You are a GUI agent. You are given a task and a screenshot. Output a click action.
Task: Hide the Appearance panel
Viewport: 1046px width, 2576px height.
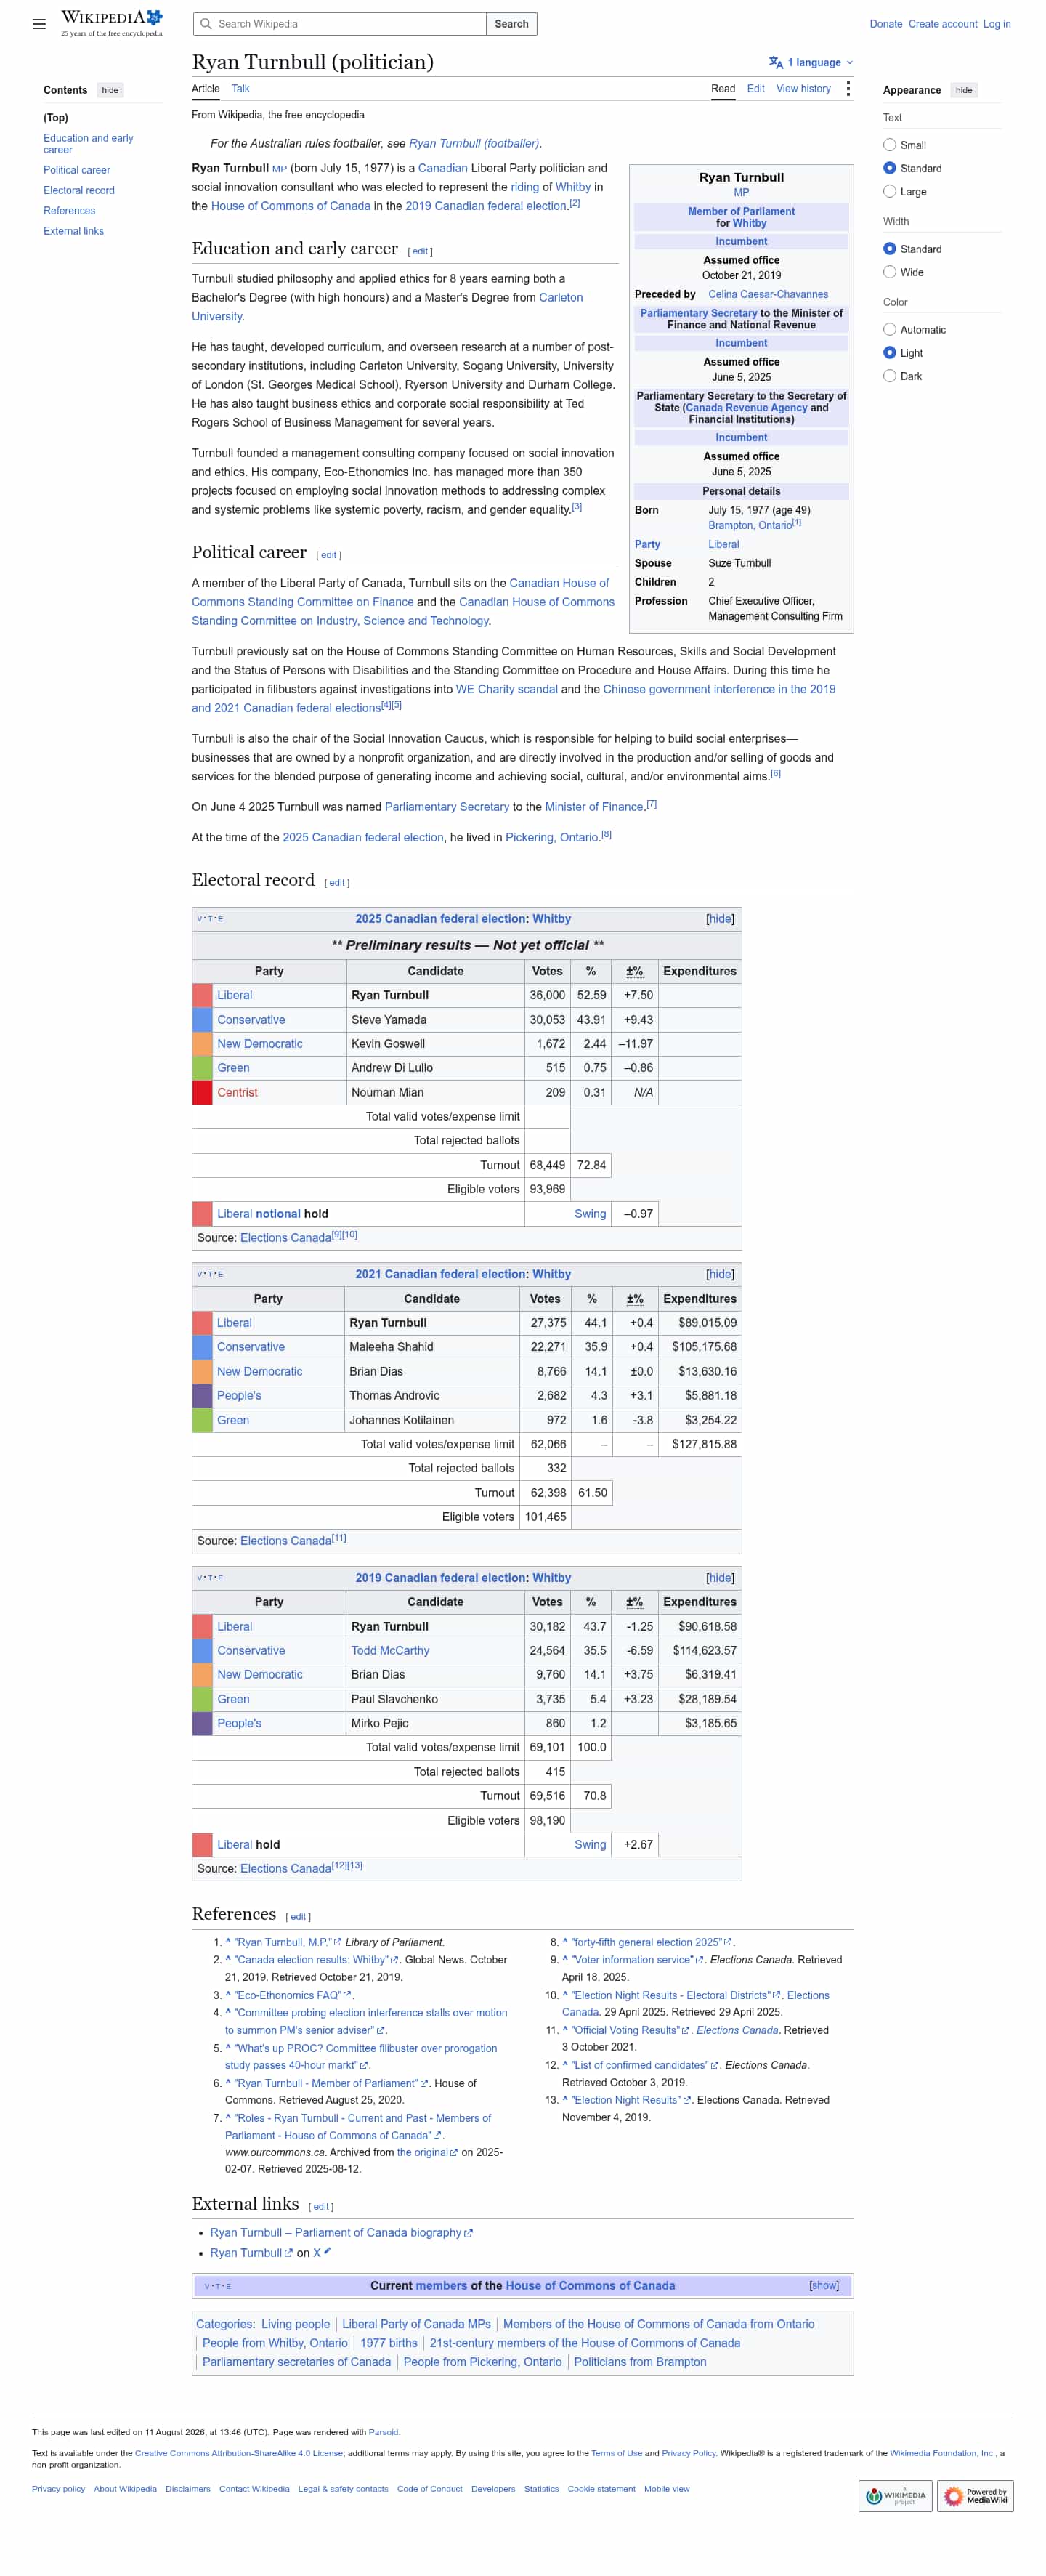click(x=963, y=90)
